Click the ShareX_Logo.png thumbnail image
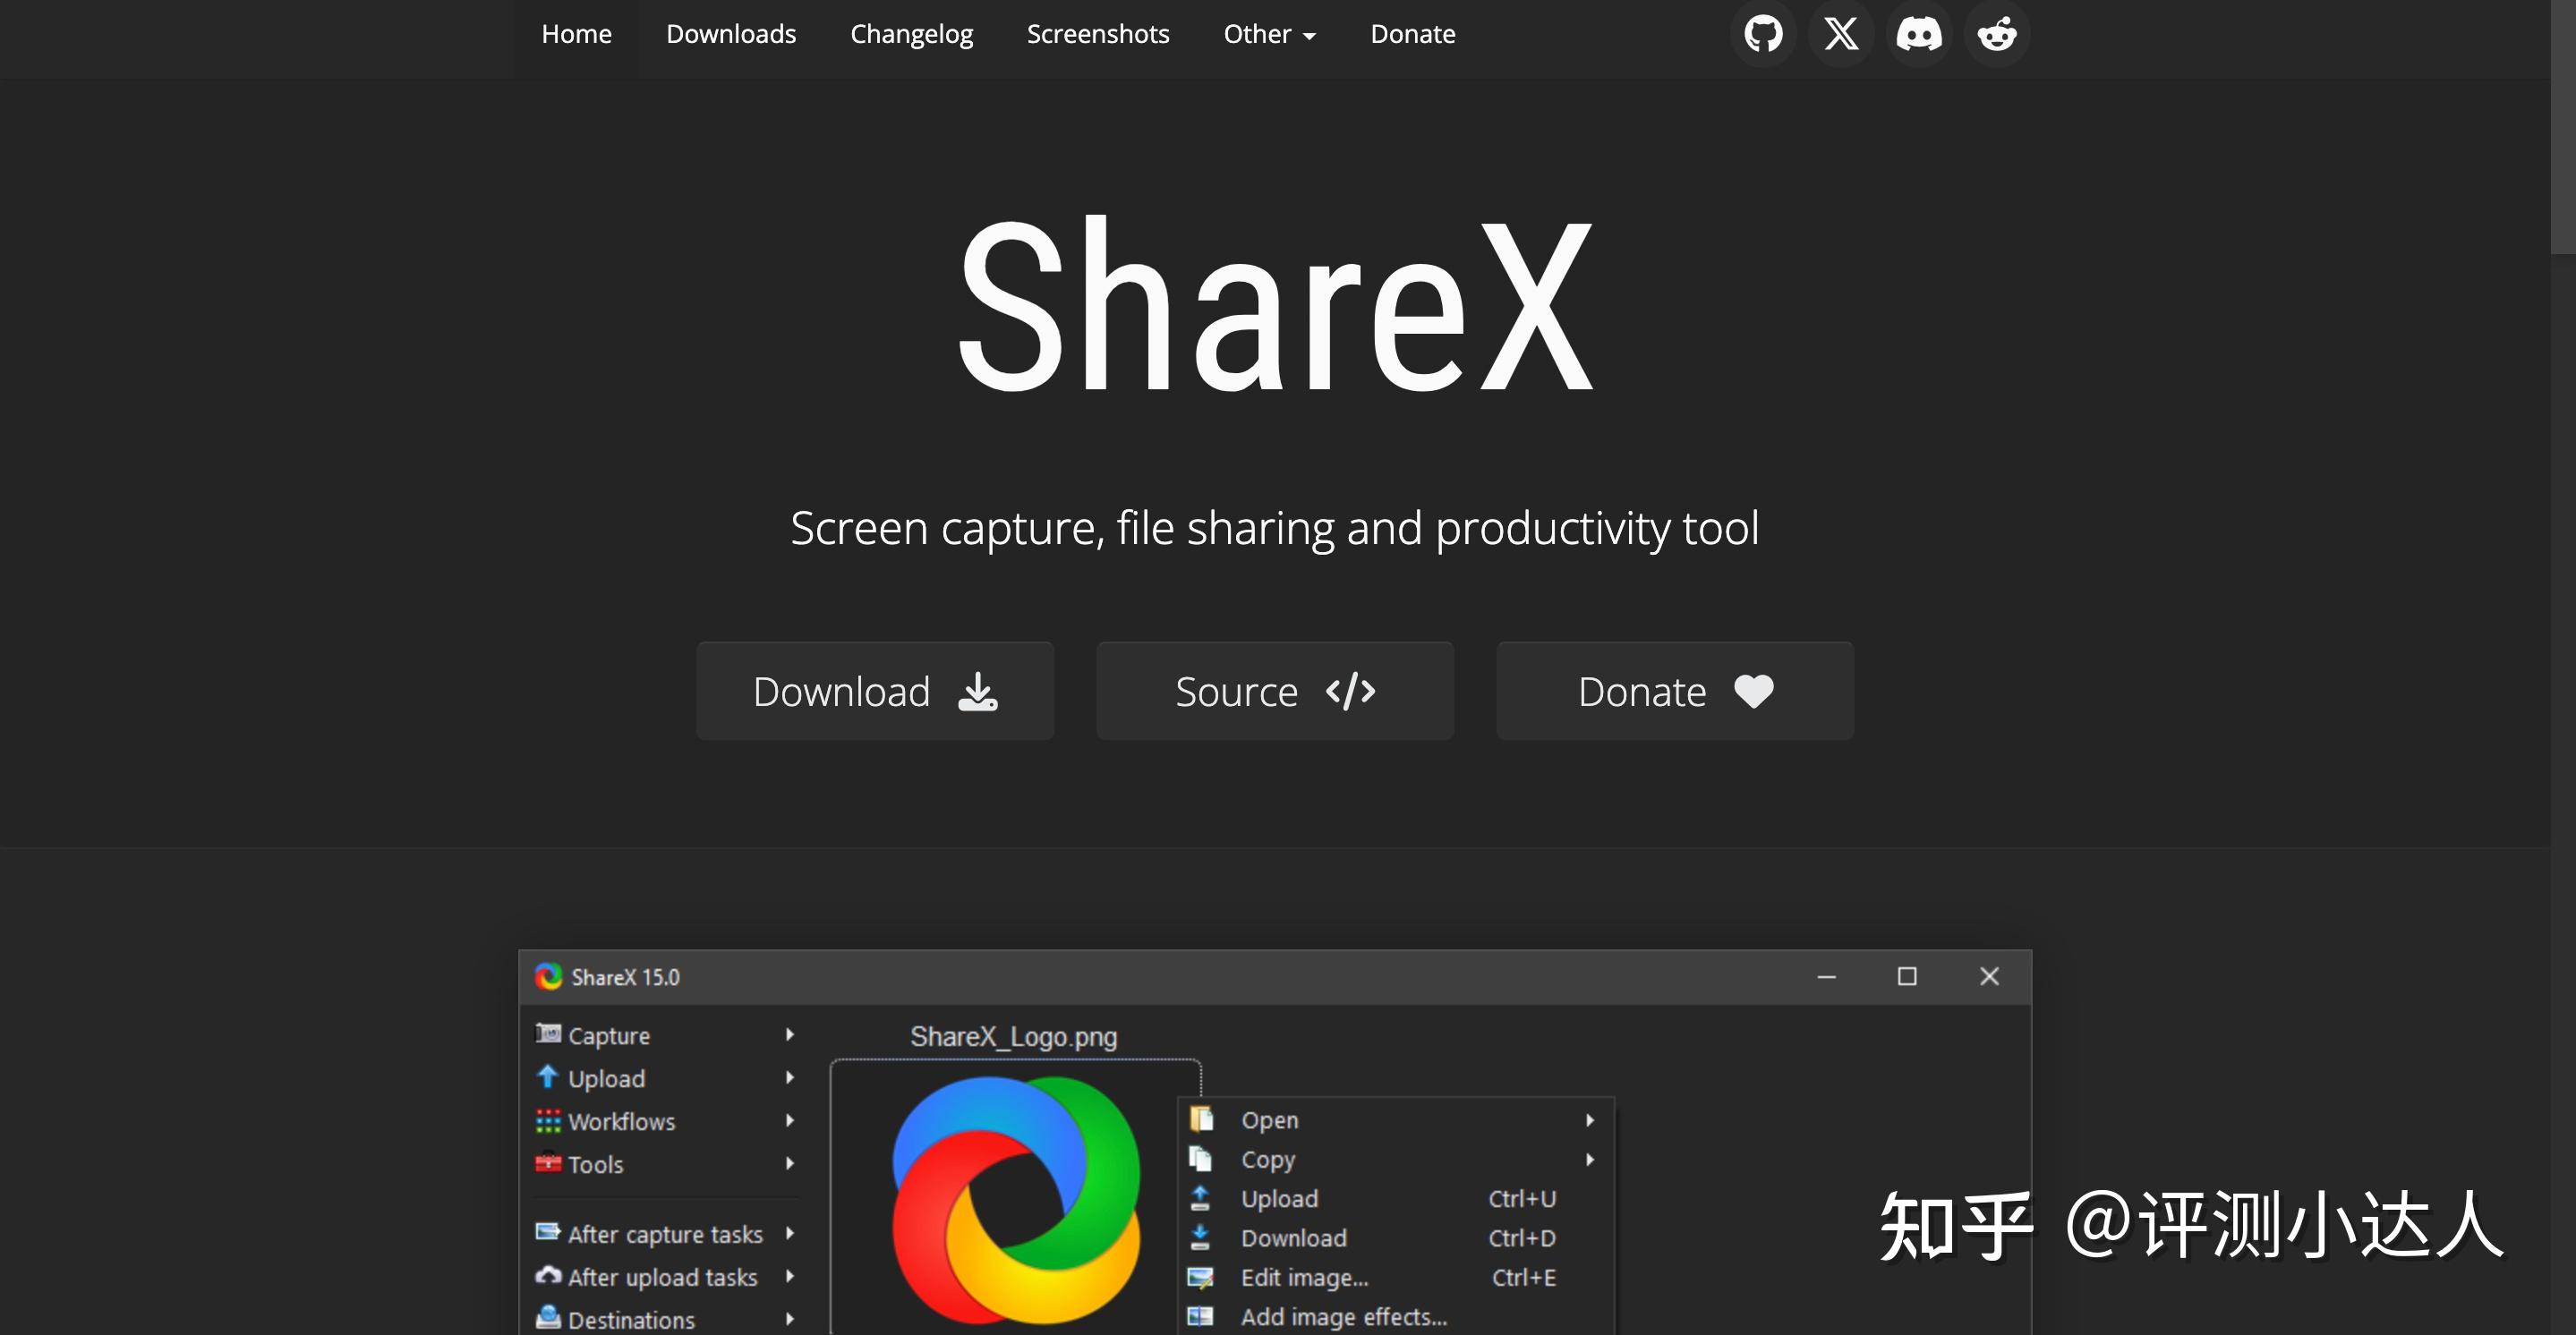The height and width of the screenshot is (1335, 2576). coord(1015,1200)
